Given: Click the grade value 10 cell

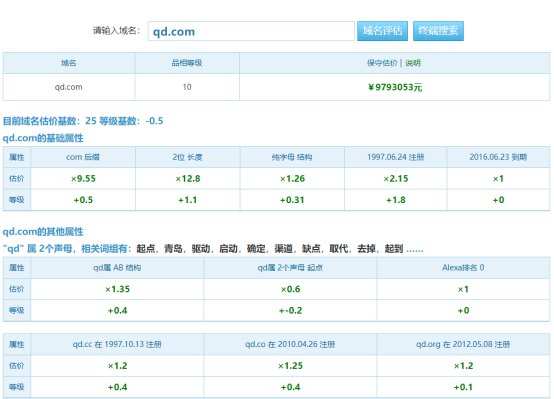Looking at the screenshot, I should (187, 87).
